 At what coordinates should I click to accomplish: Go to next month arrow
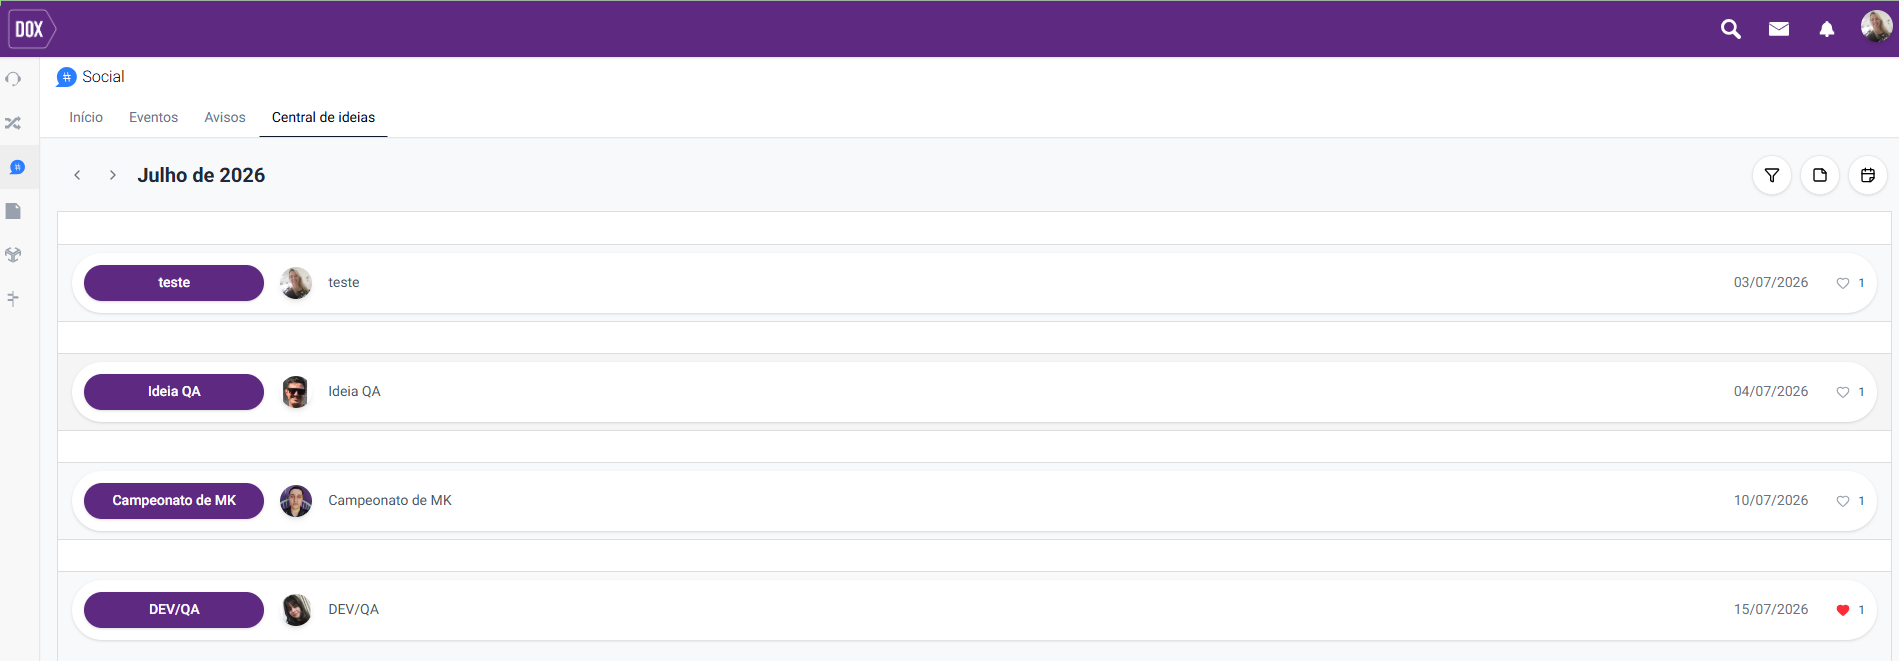(113, 175)
